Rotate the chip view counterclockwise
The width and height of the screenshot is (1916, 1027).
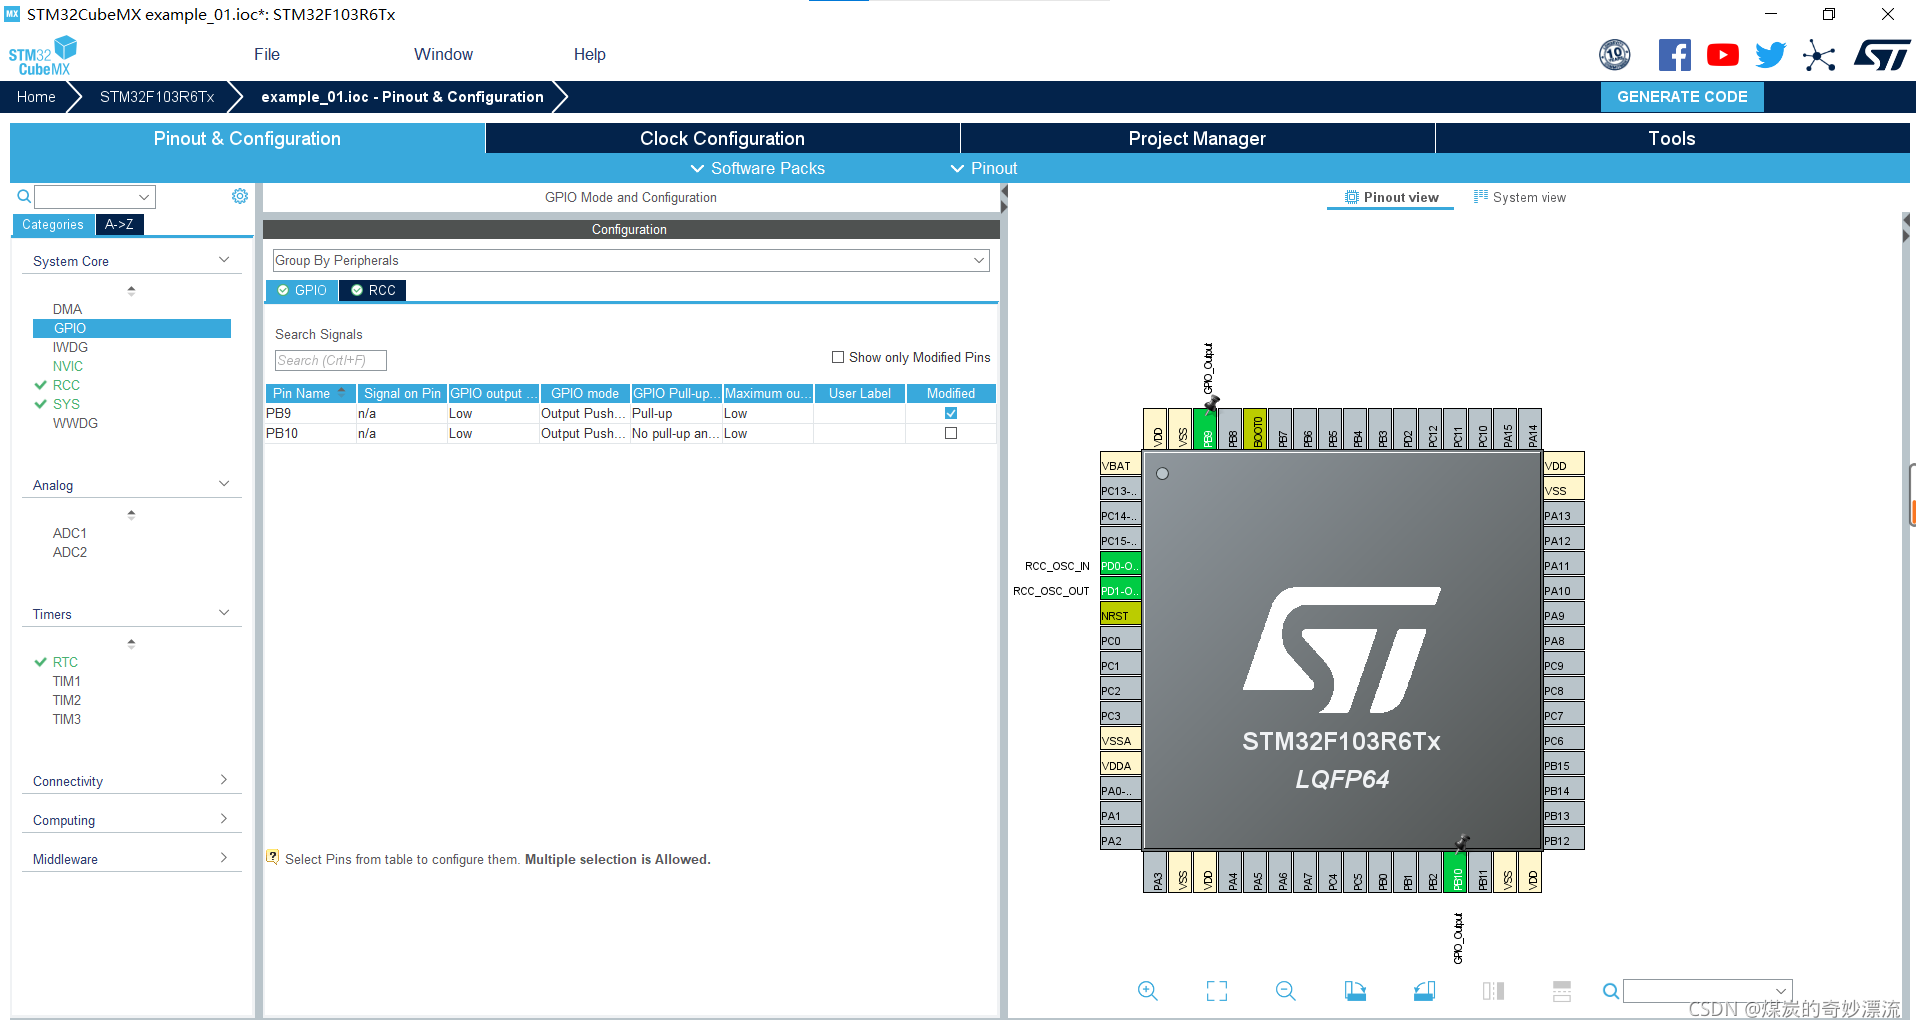point(1424,991)
